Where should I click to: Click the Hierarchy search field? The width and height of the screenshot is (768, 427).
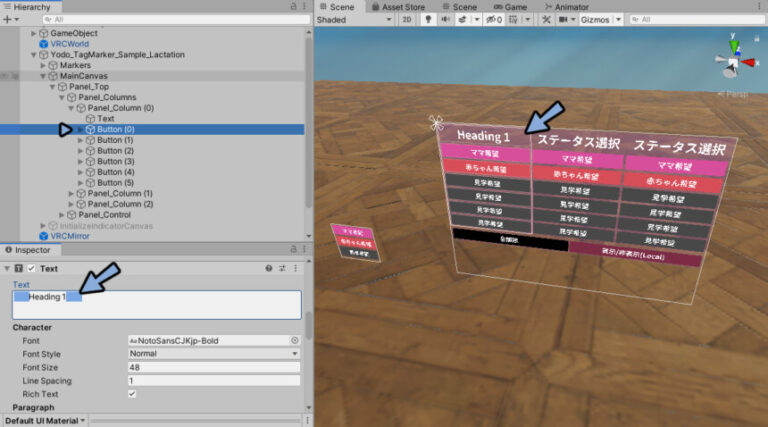176,20
